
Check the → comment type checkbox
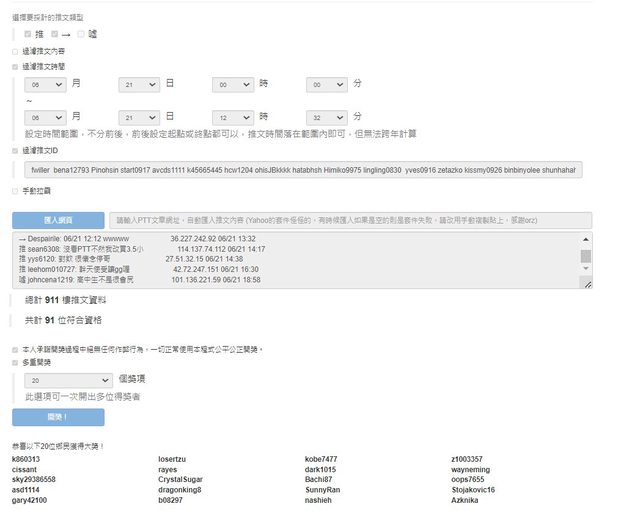click(x=53, y=34)
